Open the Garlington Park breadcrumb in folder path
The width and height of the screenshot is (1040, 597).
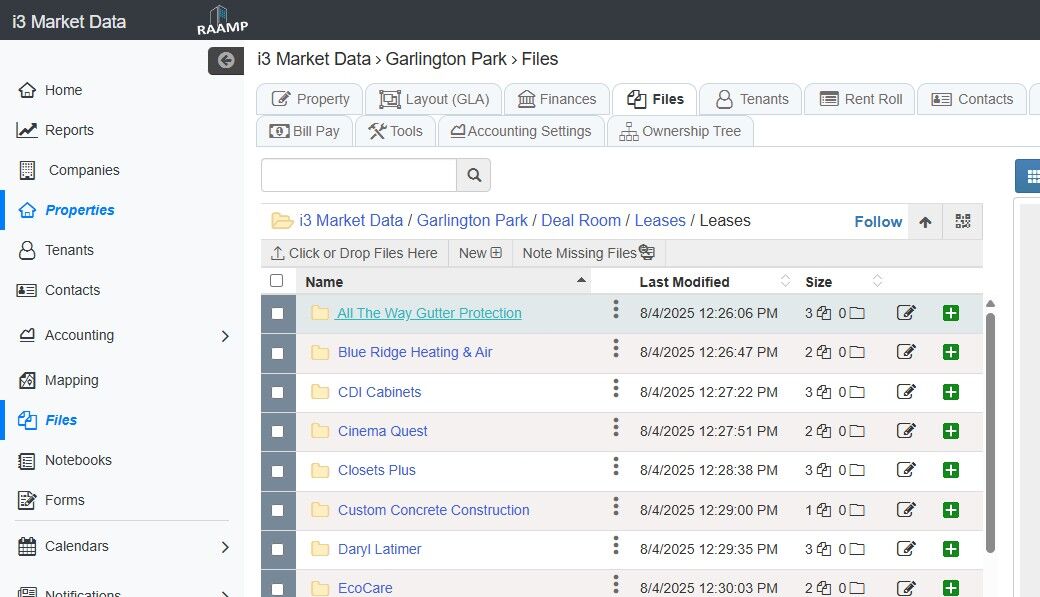472,220
